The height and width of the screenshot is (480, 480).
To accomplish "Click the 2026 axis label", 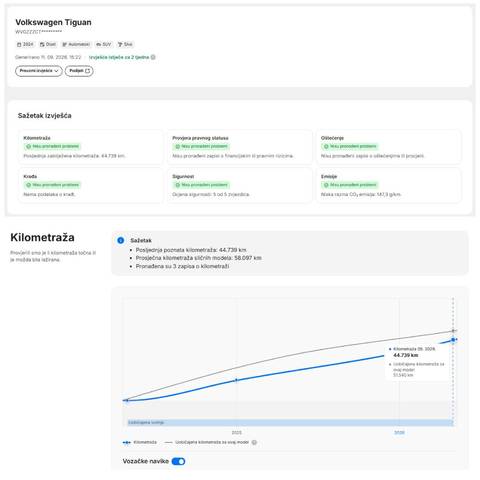I will pyautogui.click(x=399, y=433).
